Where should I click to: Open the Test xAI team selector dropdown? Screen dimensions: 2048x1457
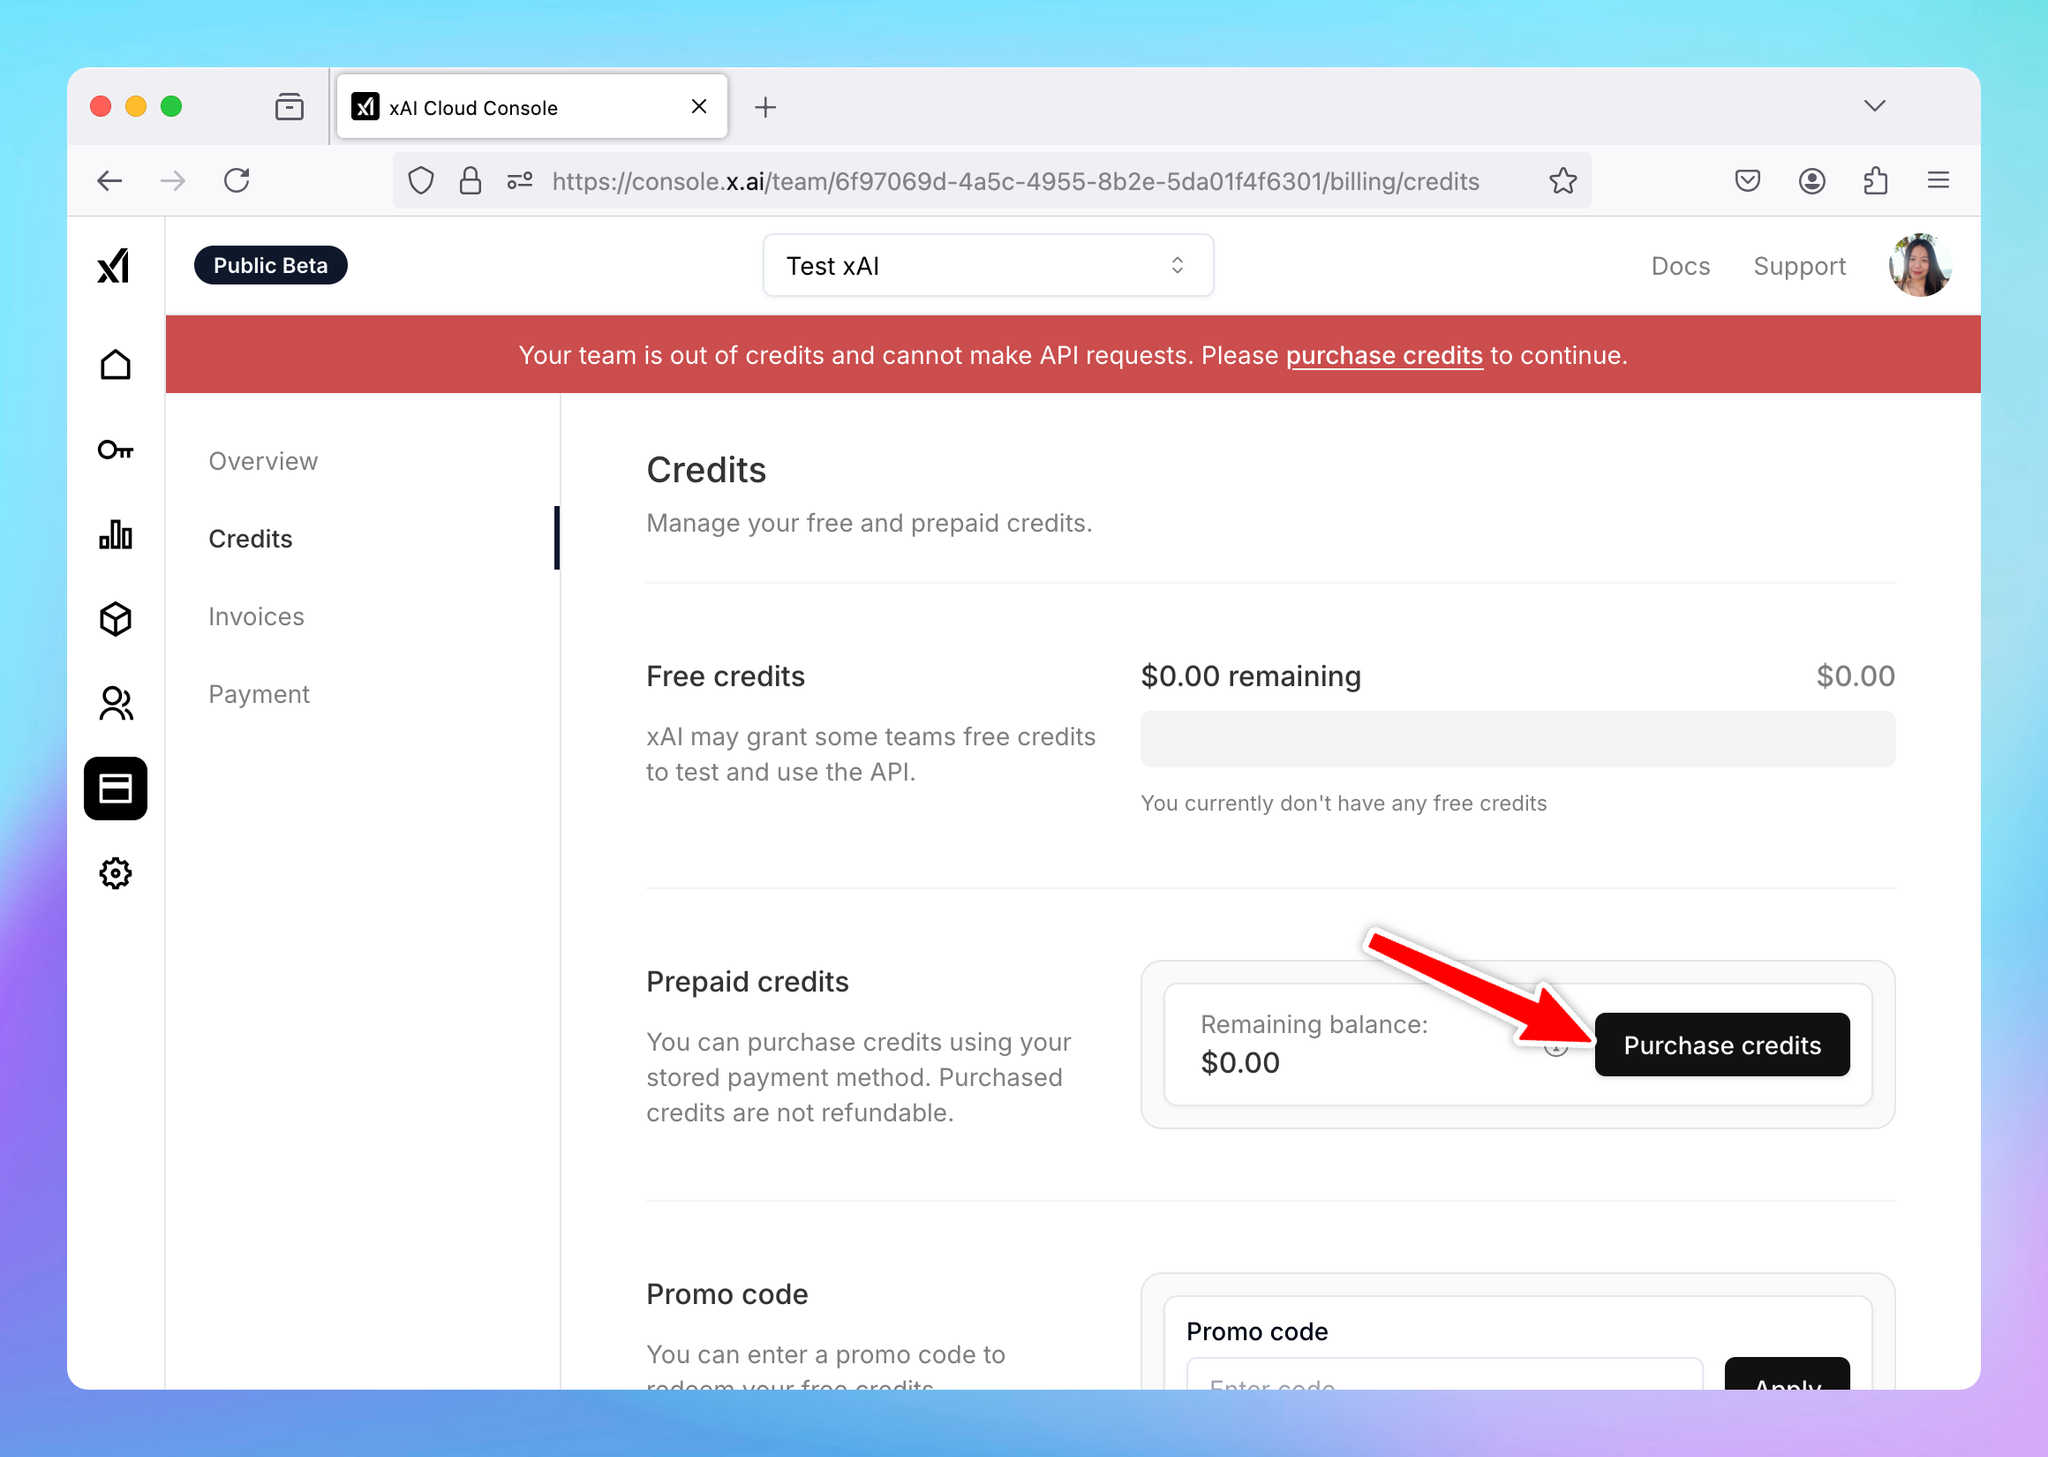point(988,266)
